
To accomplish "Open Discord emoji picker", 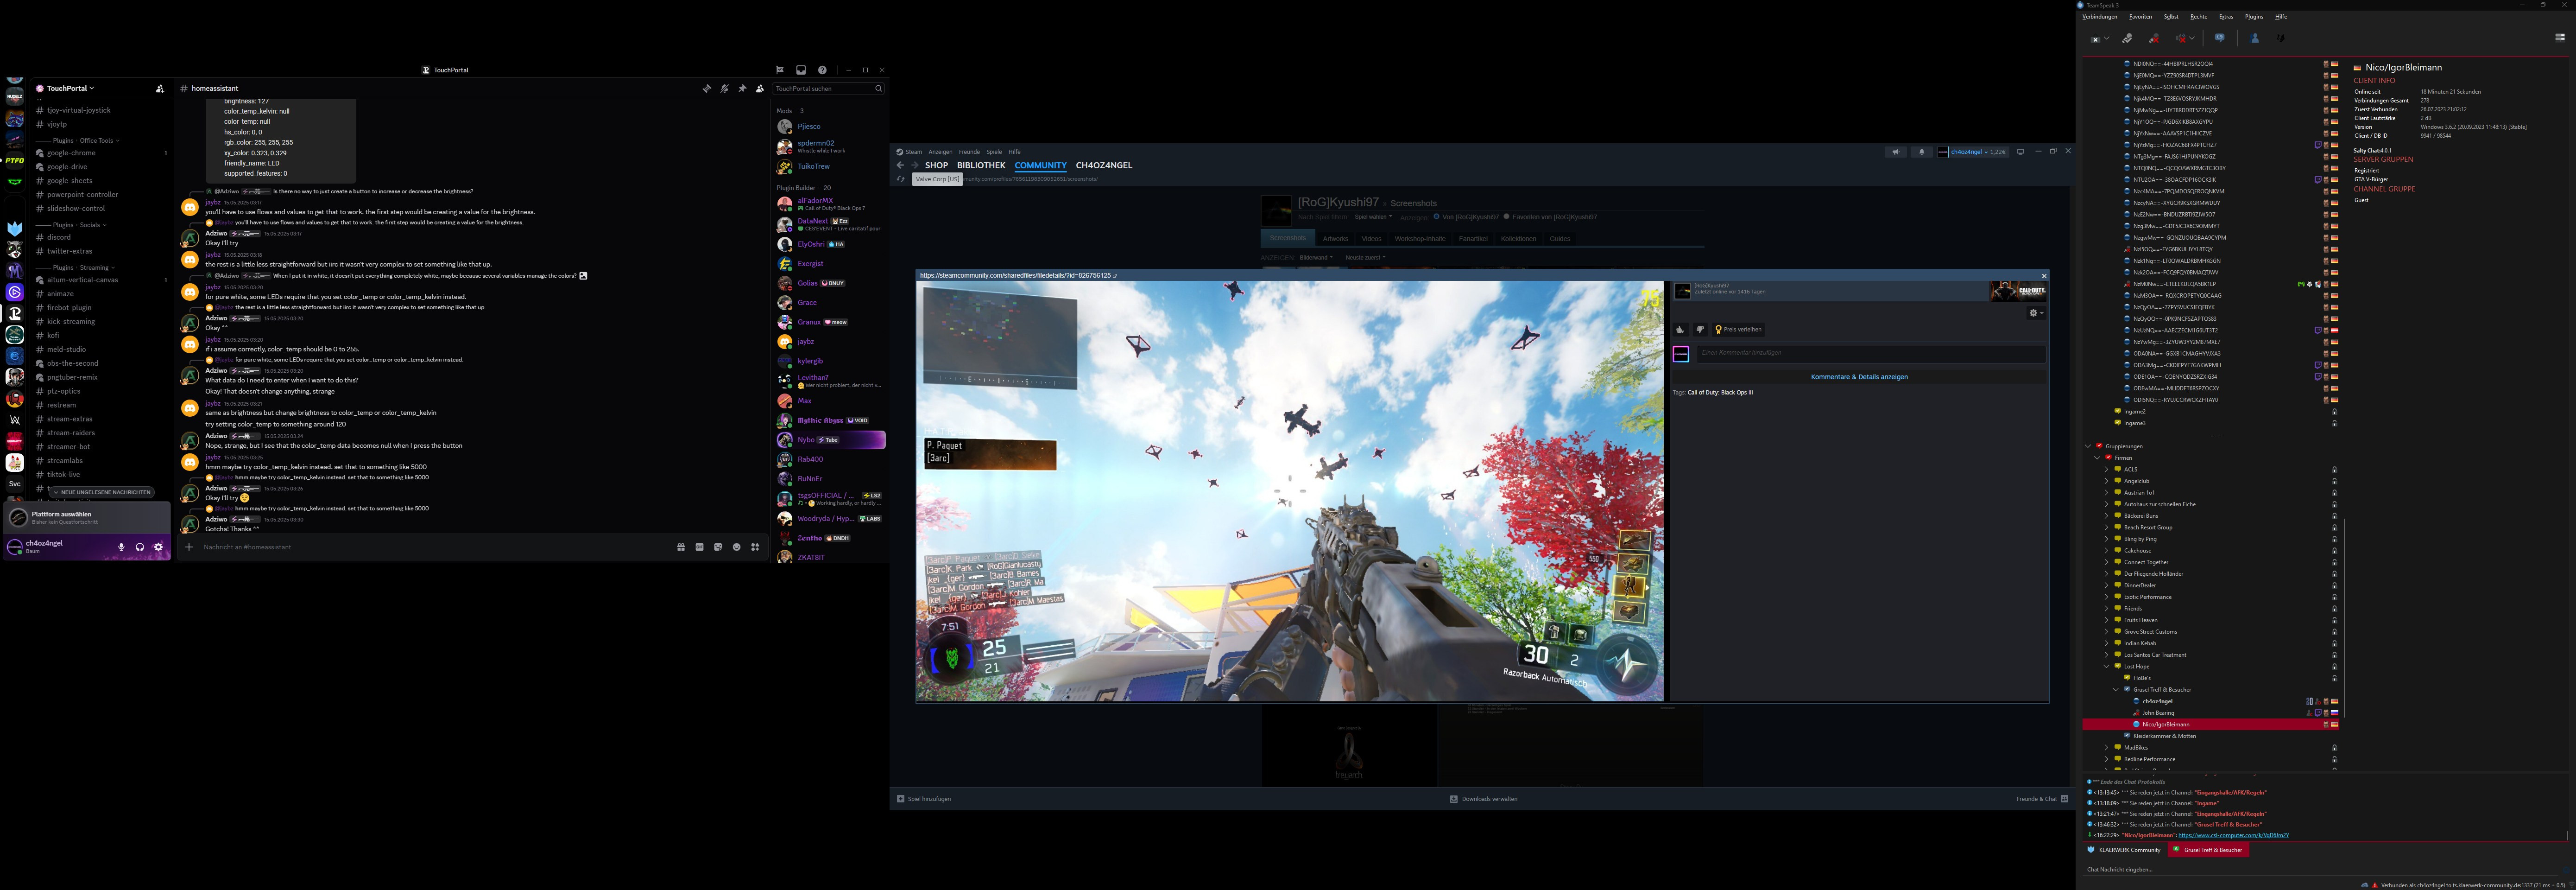I will [x=737, y=547].
